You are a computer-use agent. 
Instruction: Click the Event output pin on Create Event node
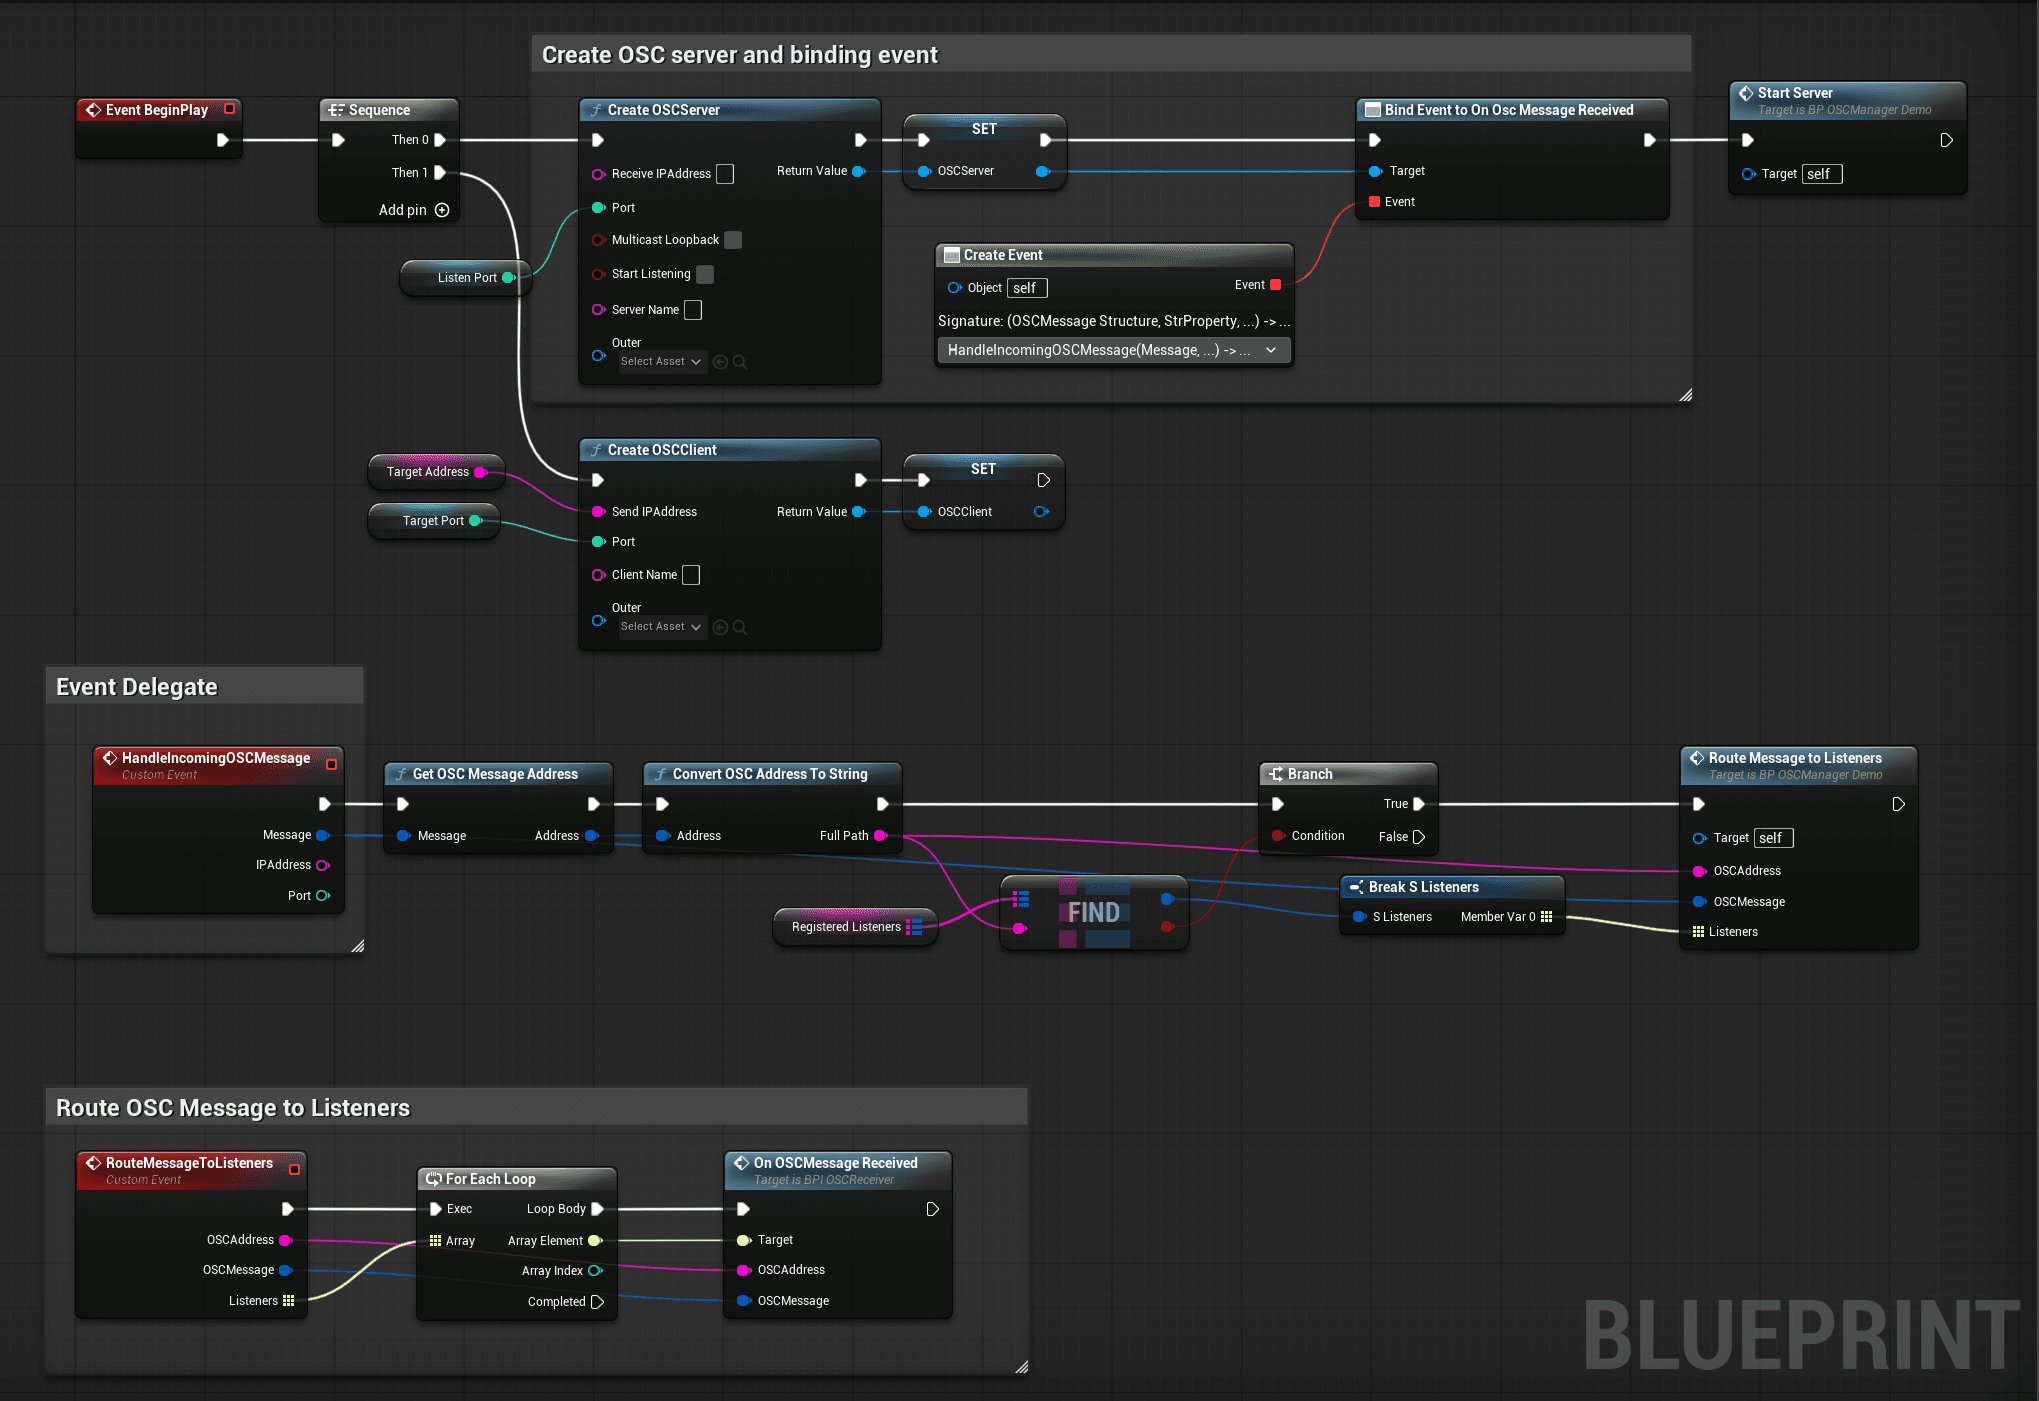[1275, 285]
